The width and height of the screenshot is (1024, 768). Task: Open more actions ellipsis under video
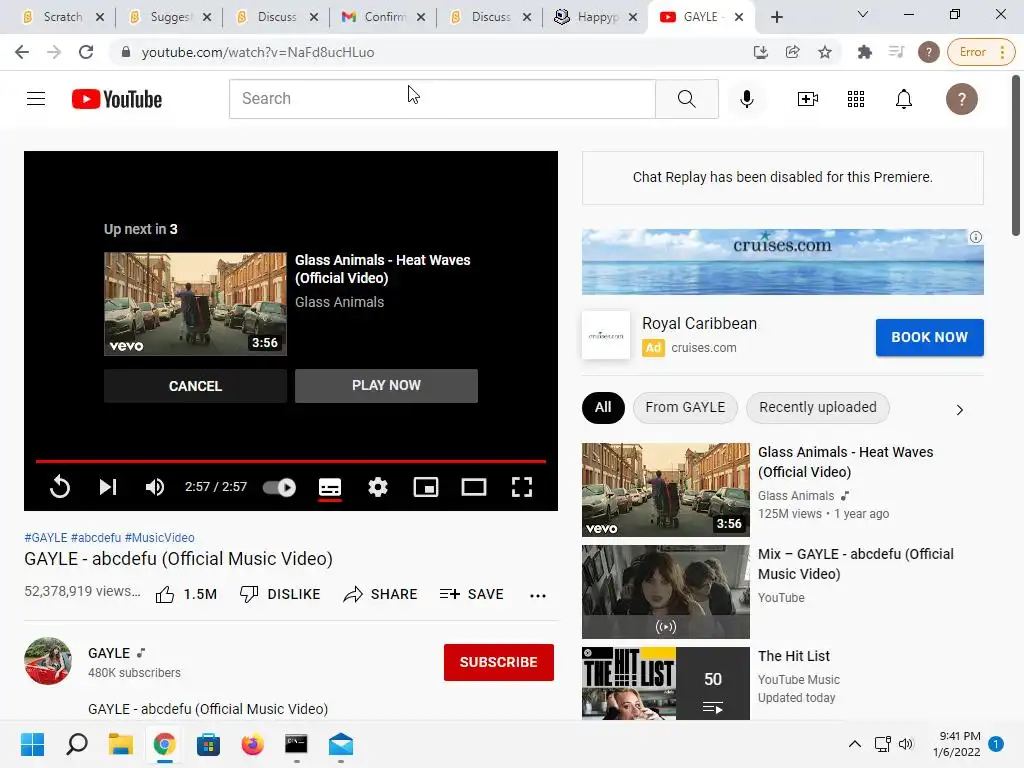pos(537,596)
